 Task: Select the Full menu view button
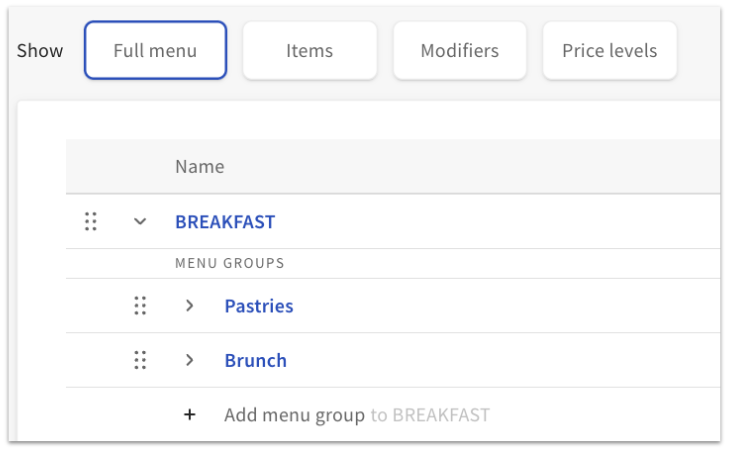click(x=155, y=50)
